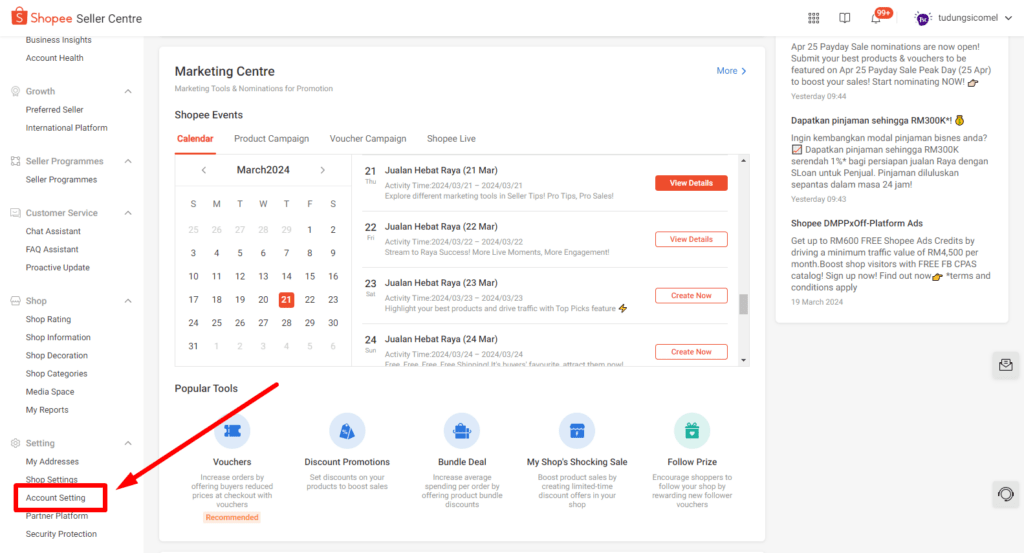This screenshot has height=553, width=1024.
Task: Open the apps grid icon in header
Action: (814, 18)
